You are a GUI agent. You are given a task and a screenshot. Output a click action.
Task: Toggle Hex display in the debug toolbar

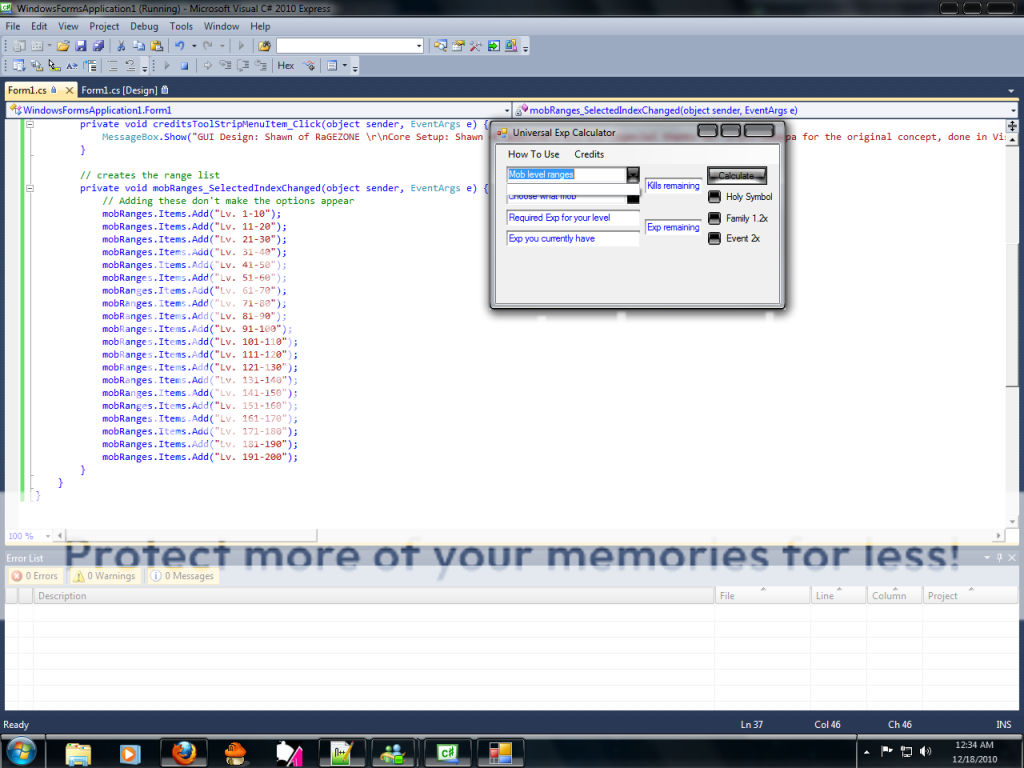pyautogui.click(x=287, y=66)
